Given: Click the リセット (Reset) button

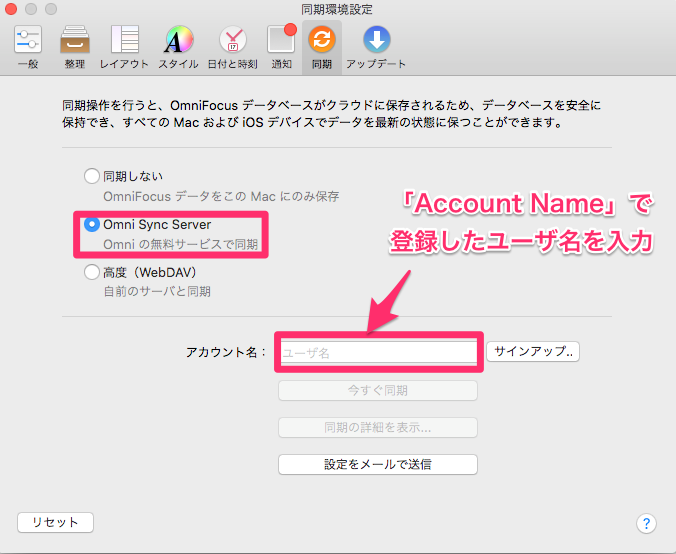Looking at the screenshot, I should point(55,522).
